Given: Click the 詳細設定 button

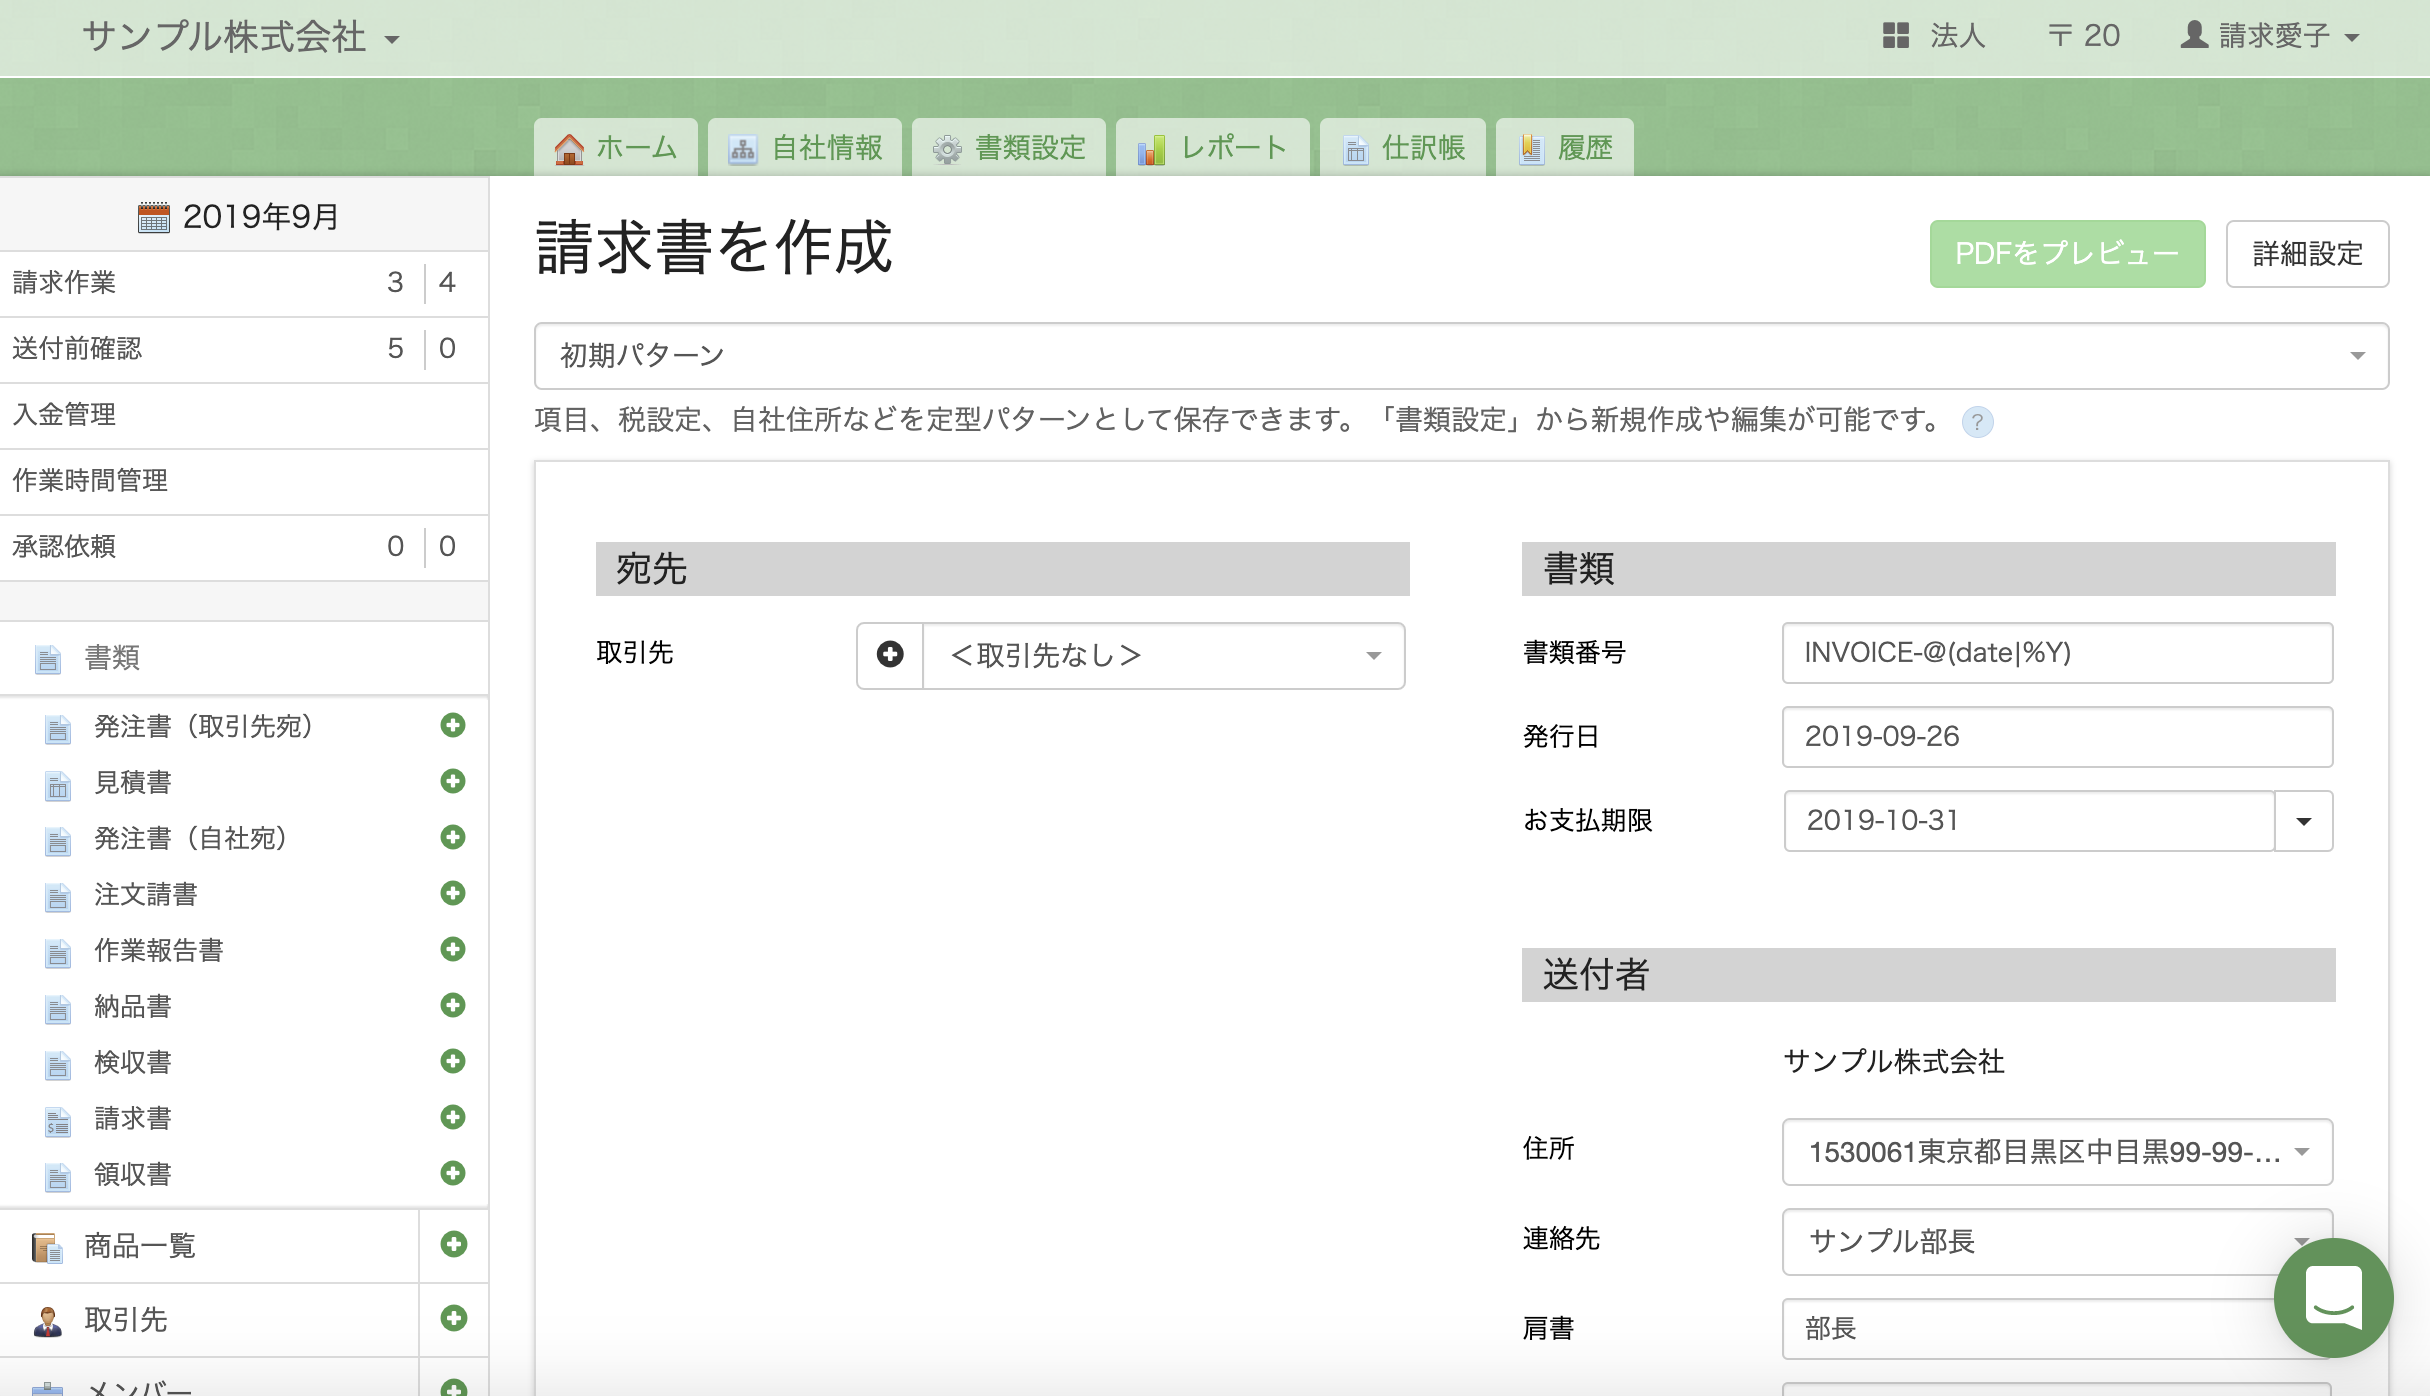Looking at the screenshot, I should (2307, 254).
